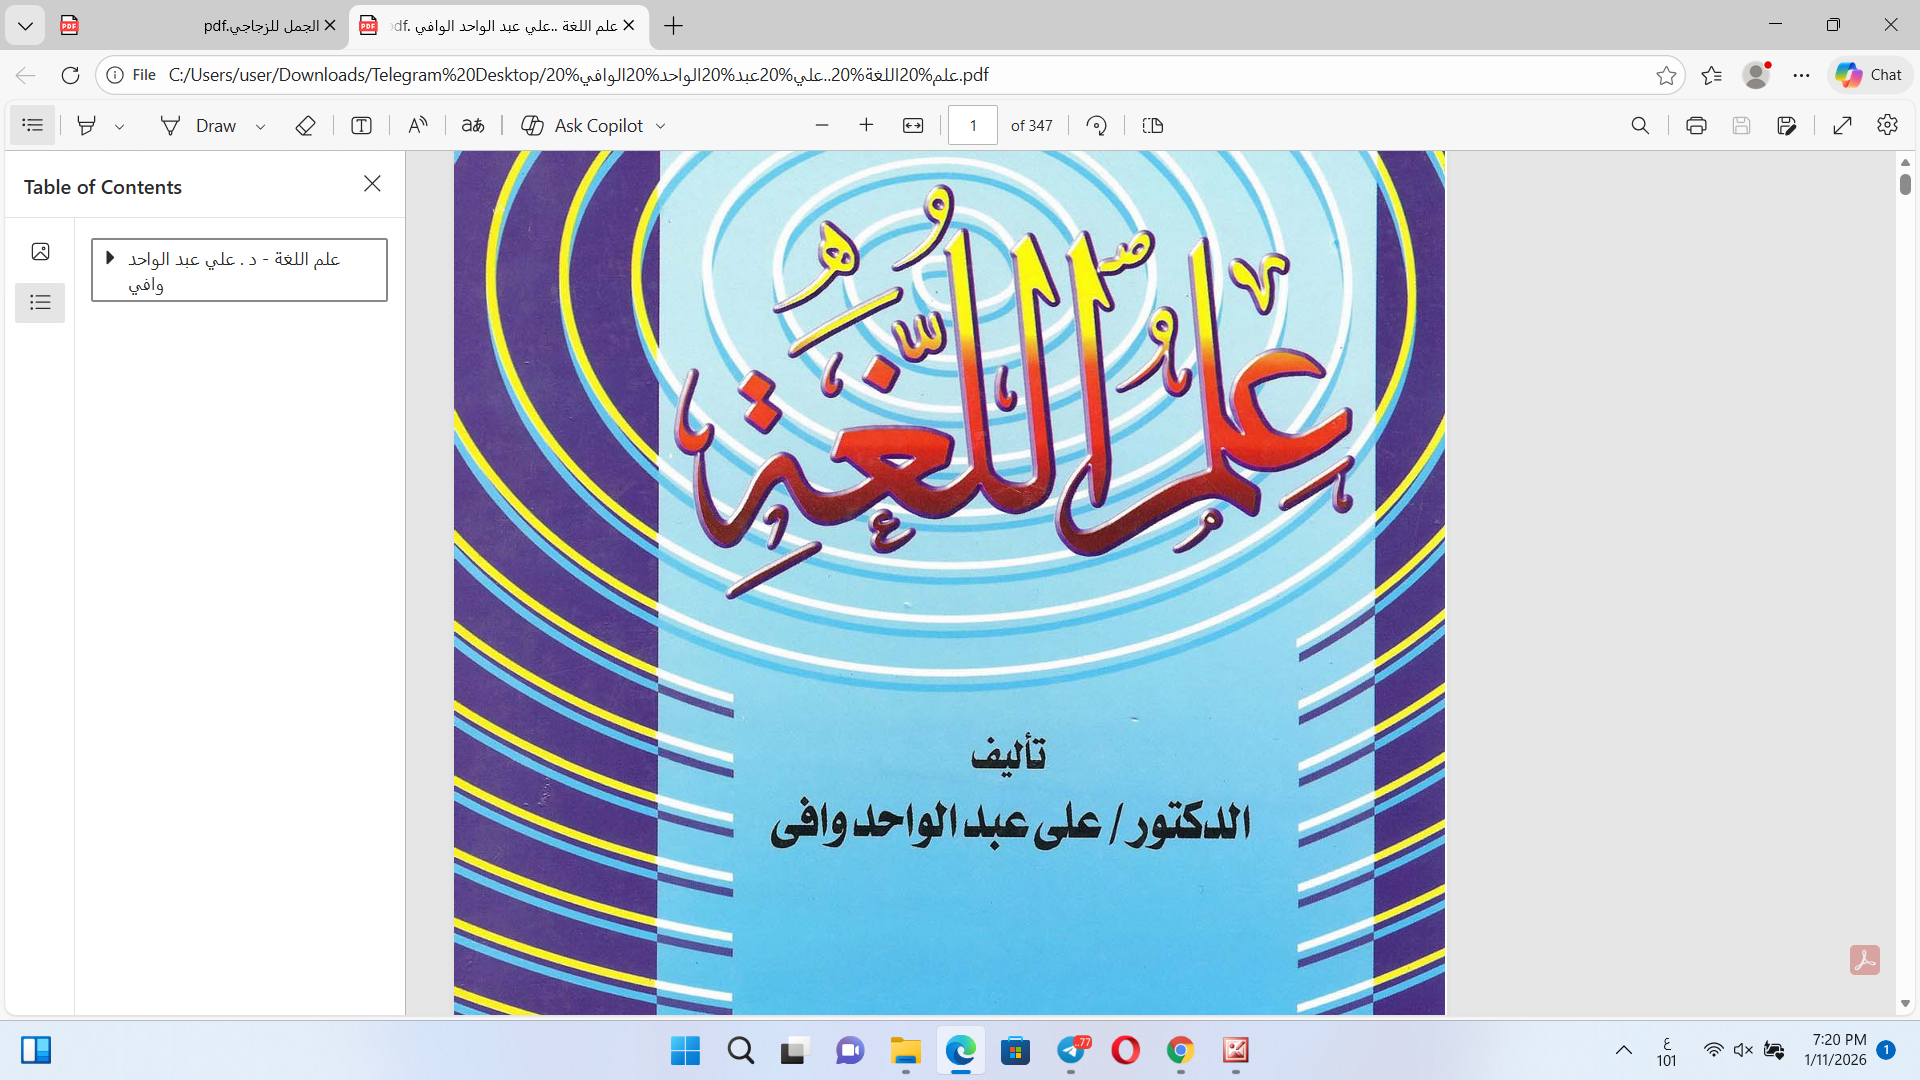Open the Favorites list
Image resolution: width=1920 pixels, height=1080 pixels.
tap(1711, 75)
